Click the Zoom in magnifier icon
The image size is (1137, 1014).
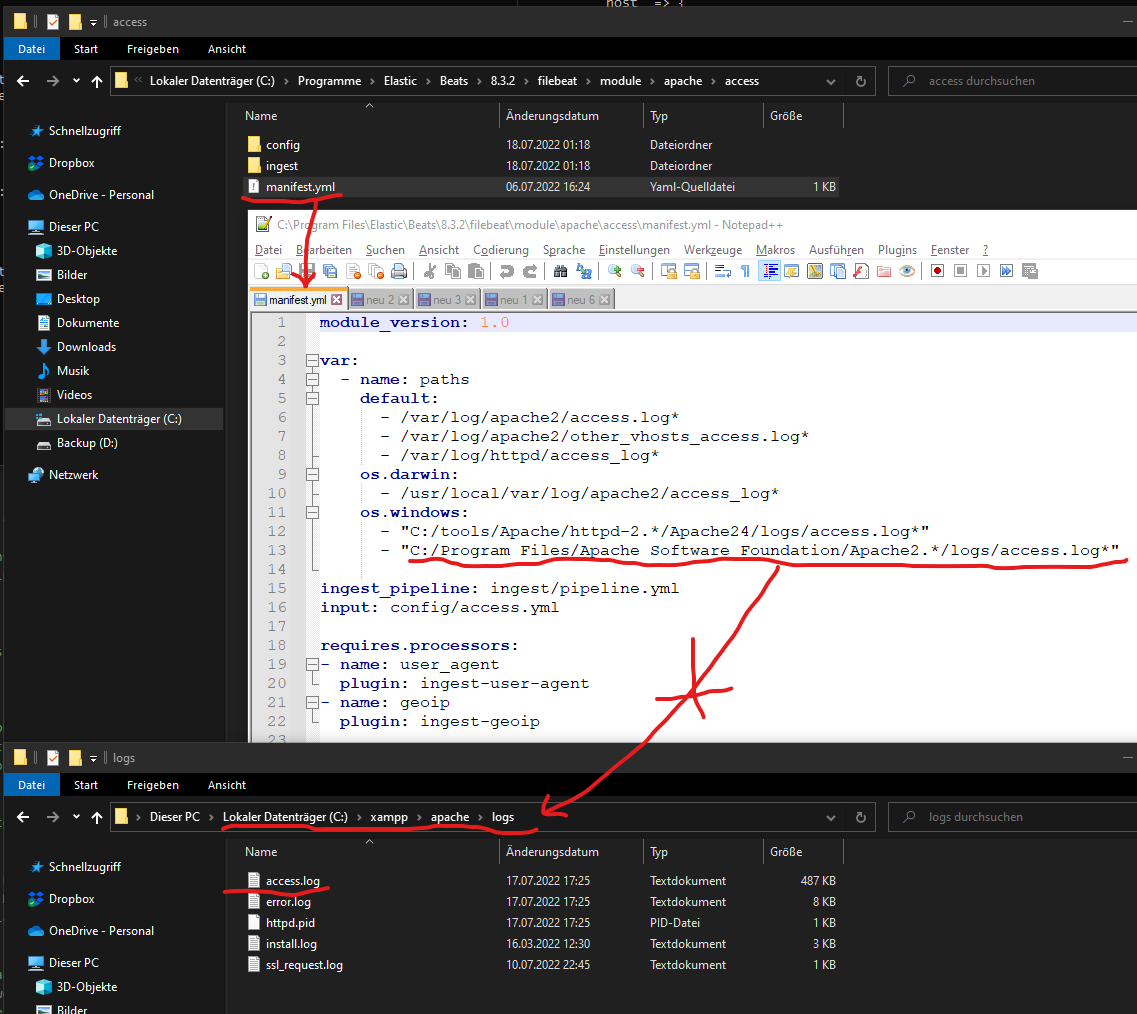[614, 271]
